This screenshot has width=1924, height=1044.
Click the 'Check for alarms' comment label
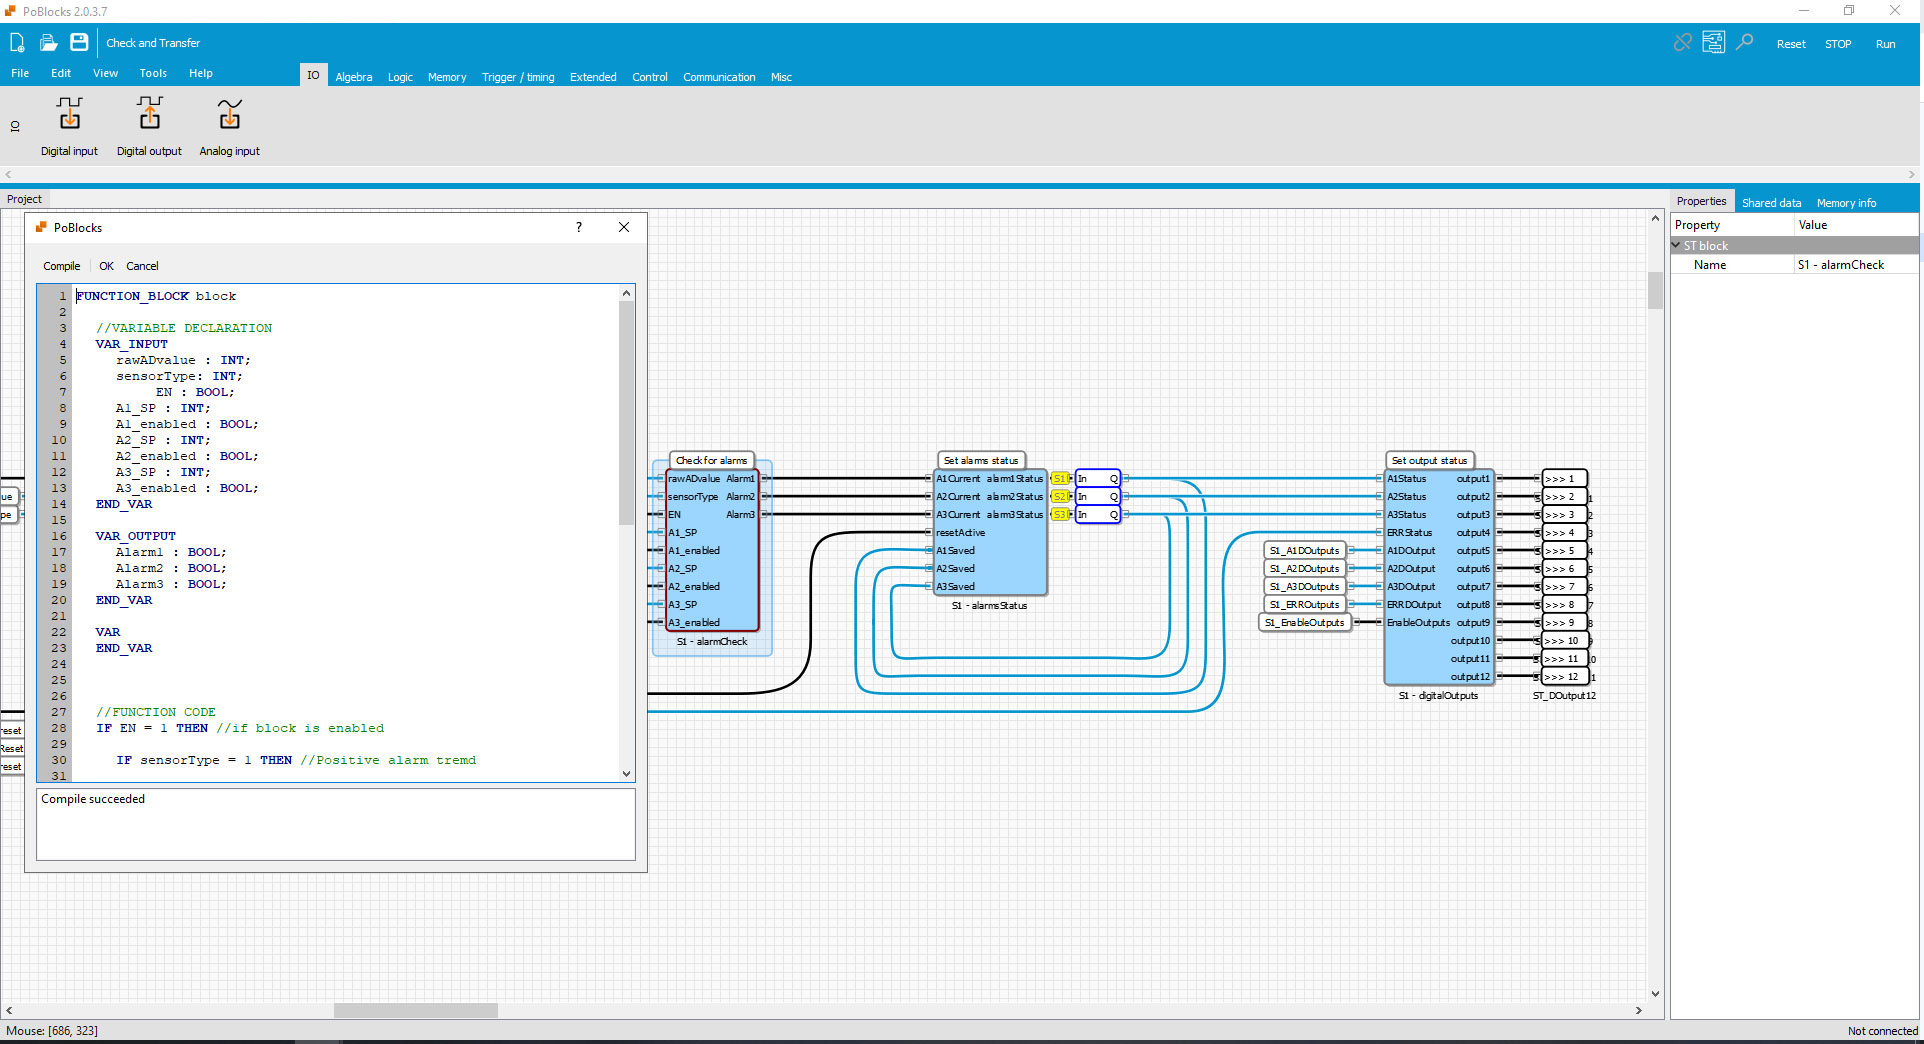pyautogui.click(x=711, y=460)
